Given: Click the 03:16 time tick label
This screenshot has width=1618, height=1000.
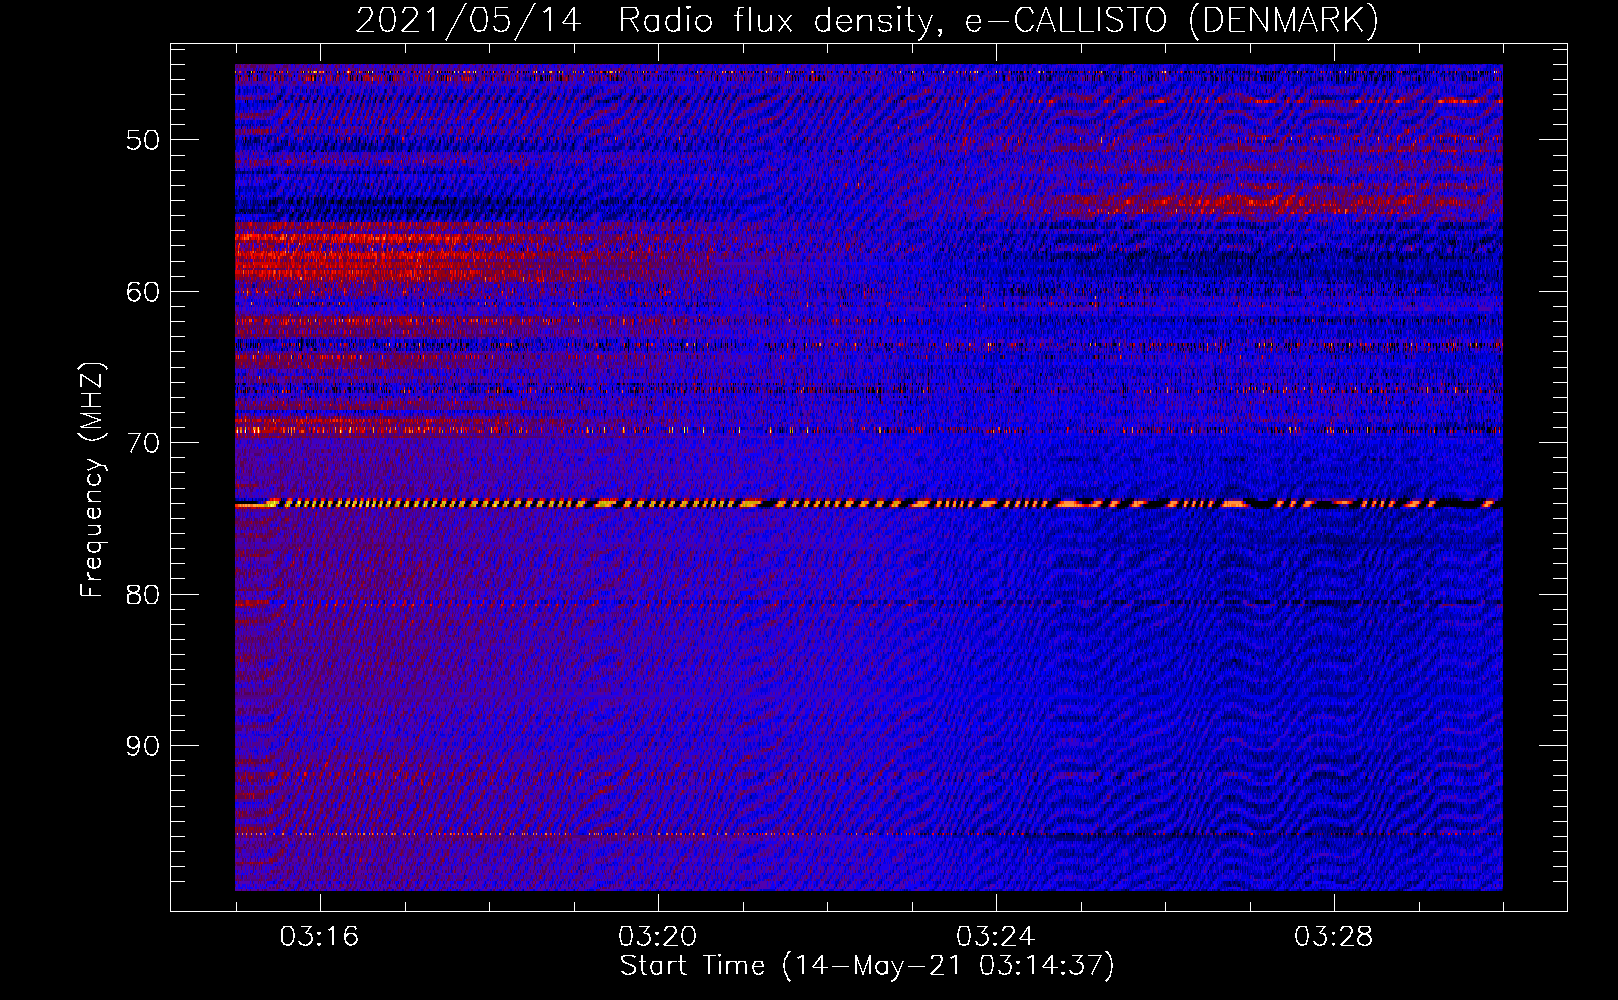Looking at the screenshot, I should (319, 937).
